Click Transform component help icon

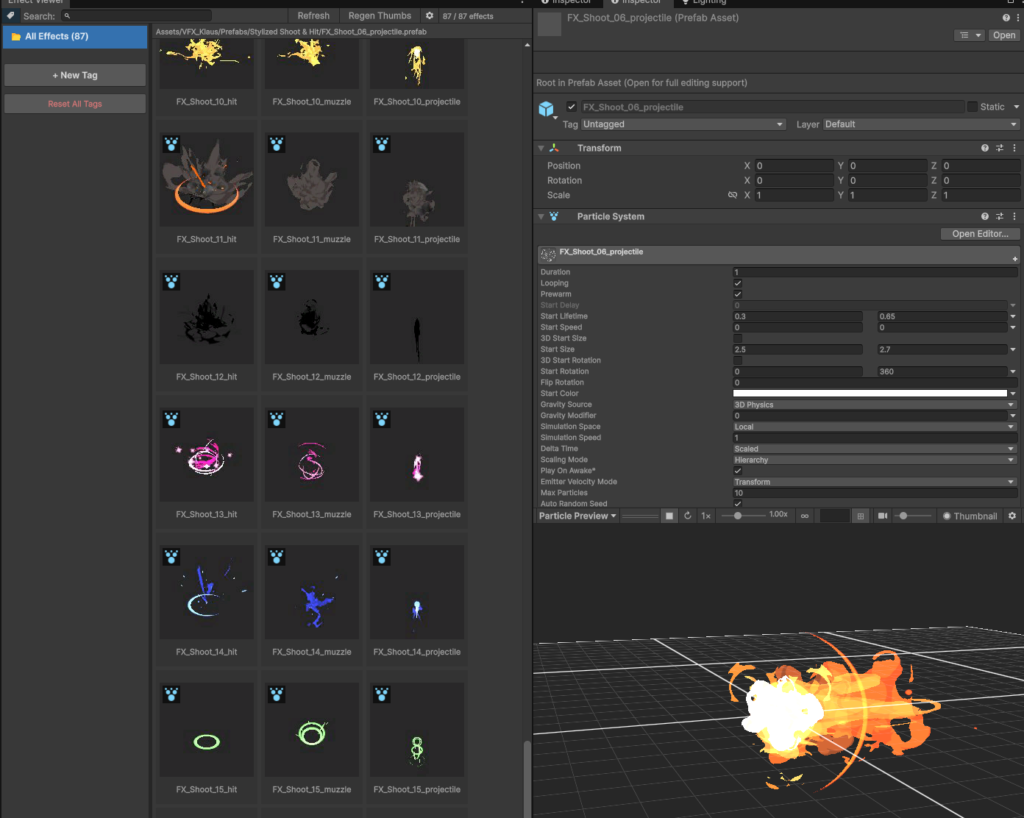[985, 148]
